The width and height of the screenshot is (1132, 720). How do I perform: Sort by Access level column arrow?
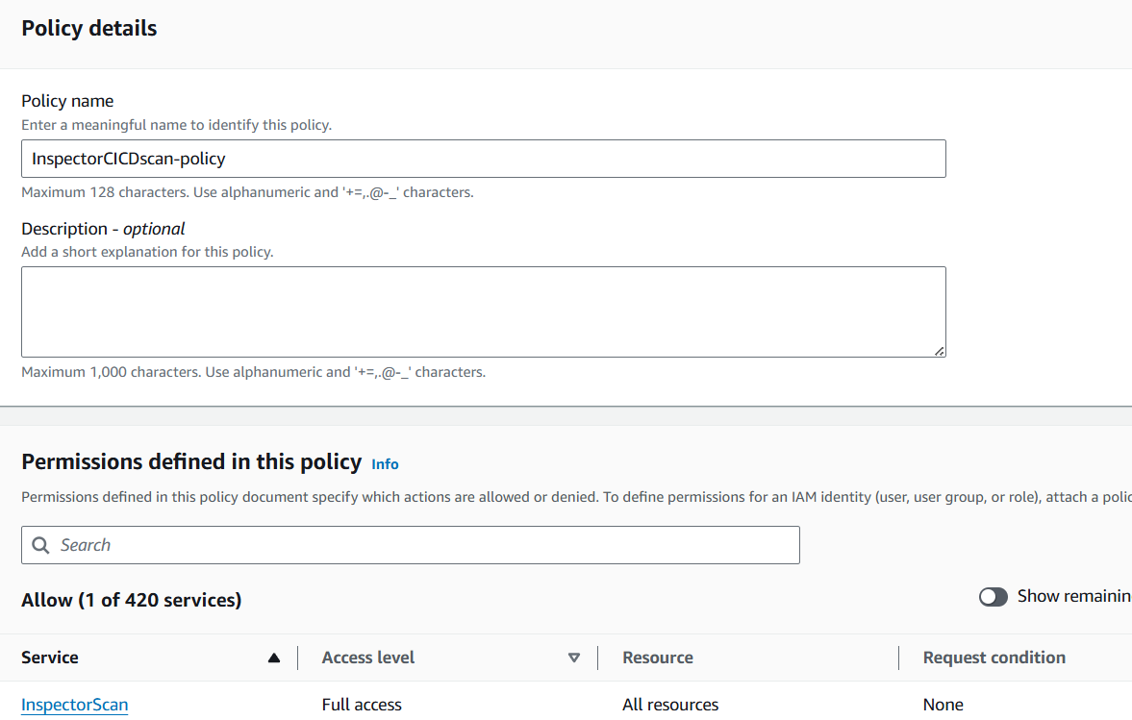tap(574, 658)
